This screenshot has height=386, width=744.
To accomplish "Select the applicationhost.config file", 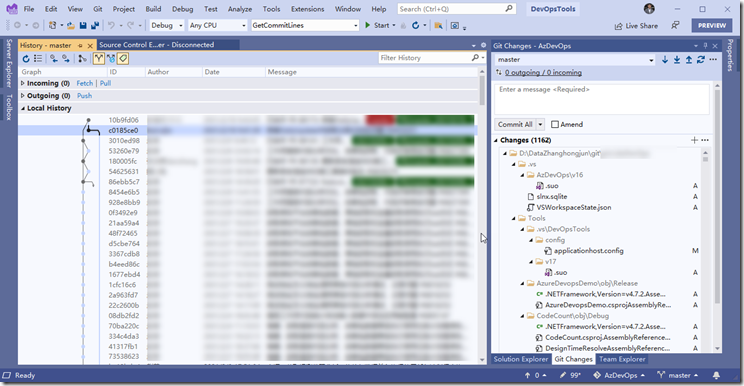I will pos(588,250).
